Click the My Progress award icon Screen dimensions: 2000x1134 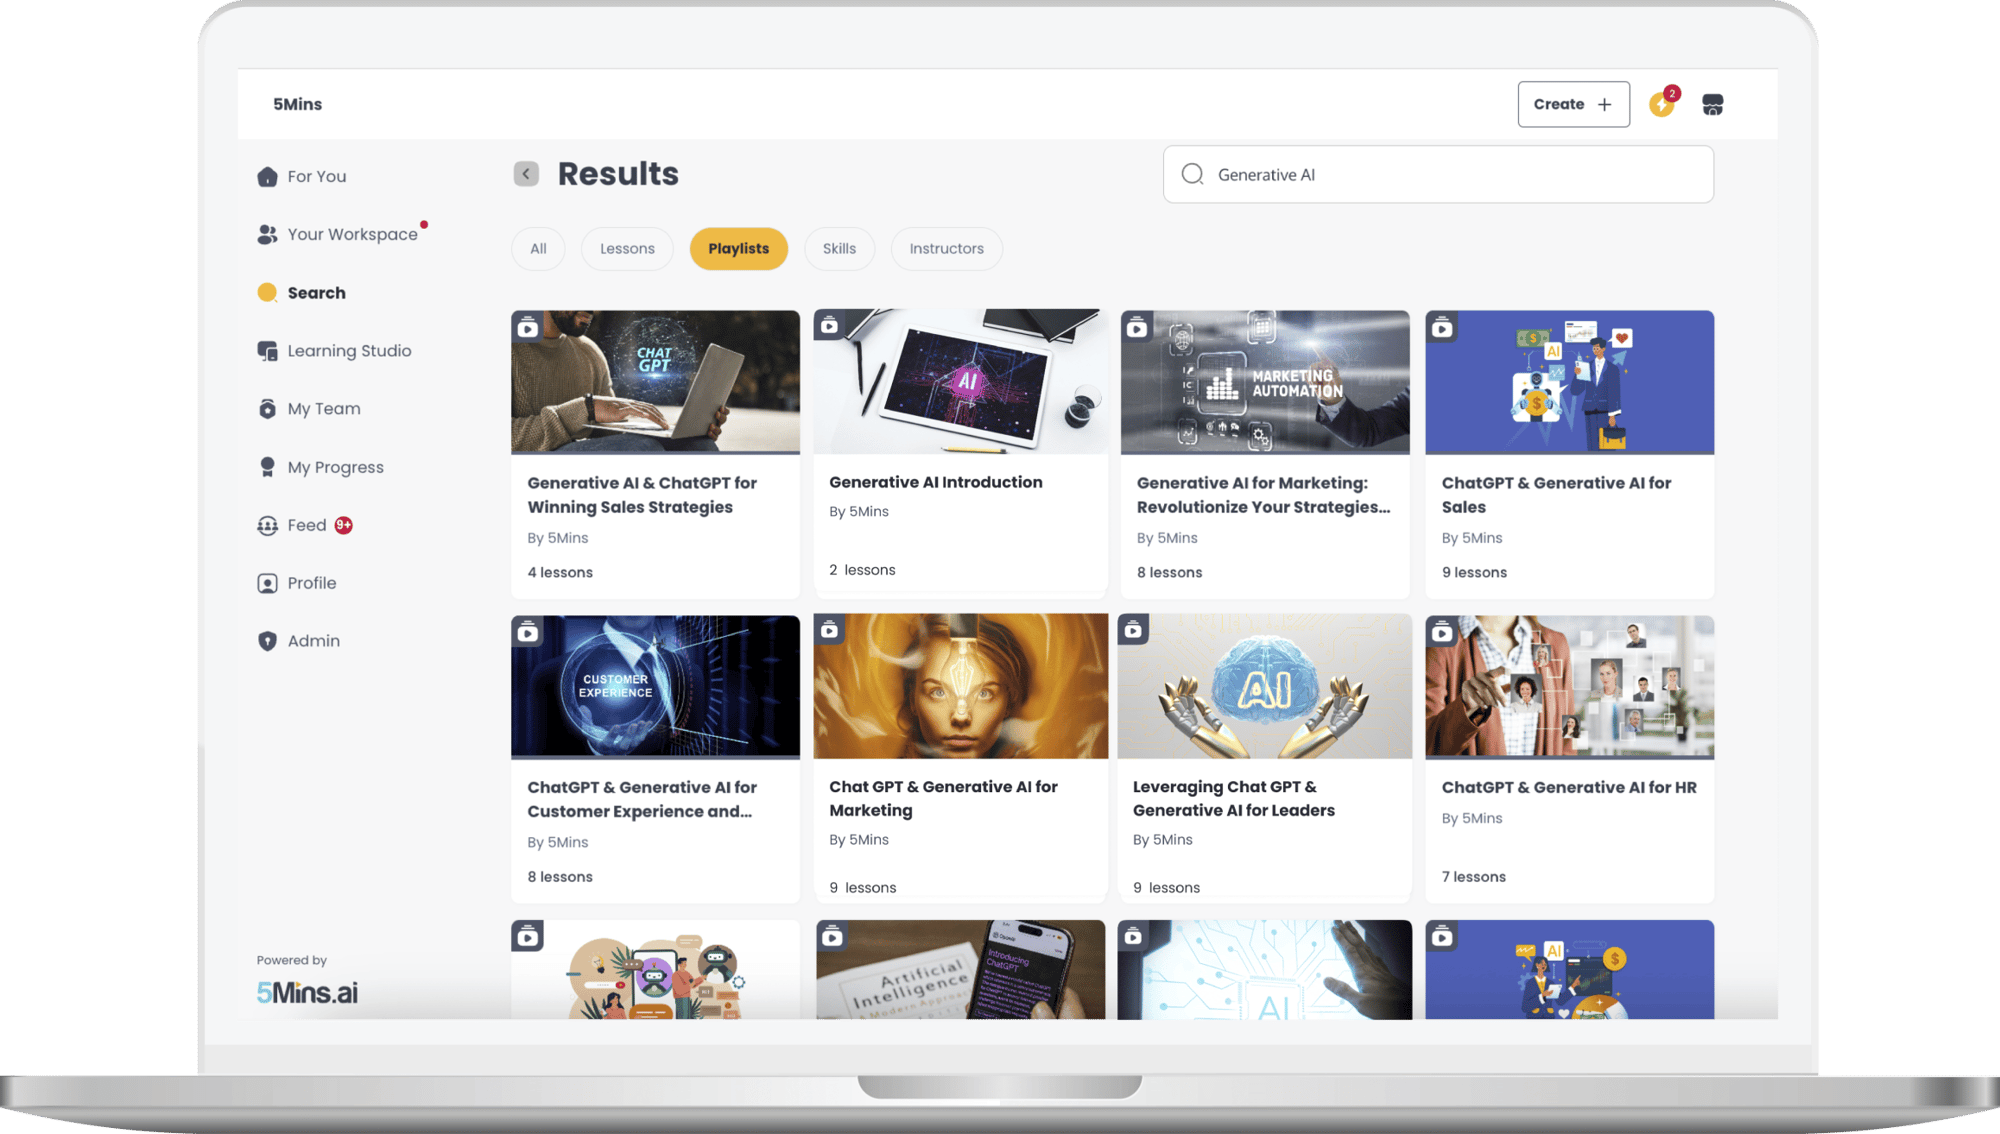point(267,467)
